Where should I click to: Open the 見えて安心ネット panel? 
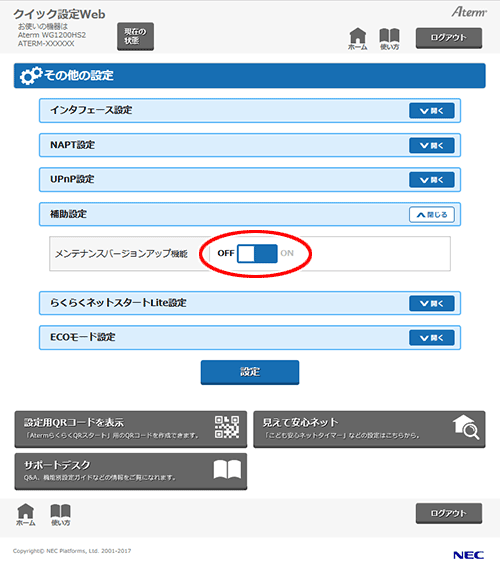[369, 429]
